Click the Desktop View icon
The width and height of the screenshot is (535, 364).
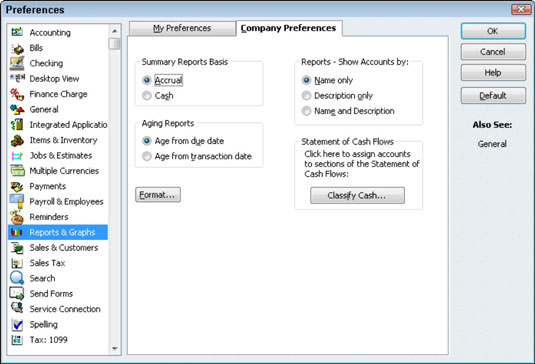coord(17,78)
